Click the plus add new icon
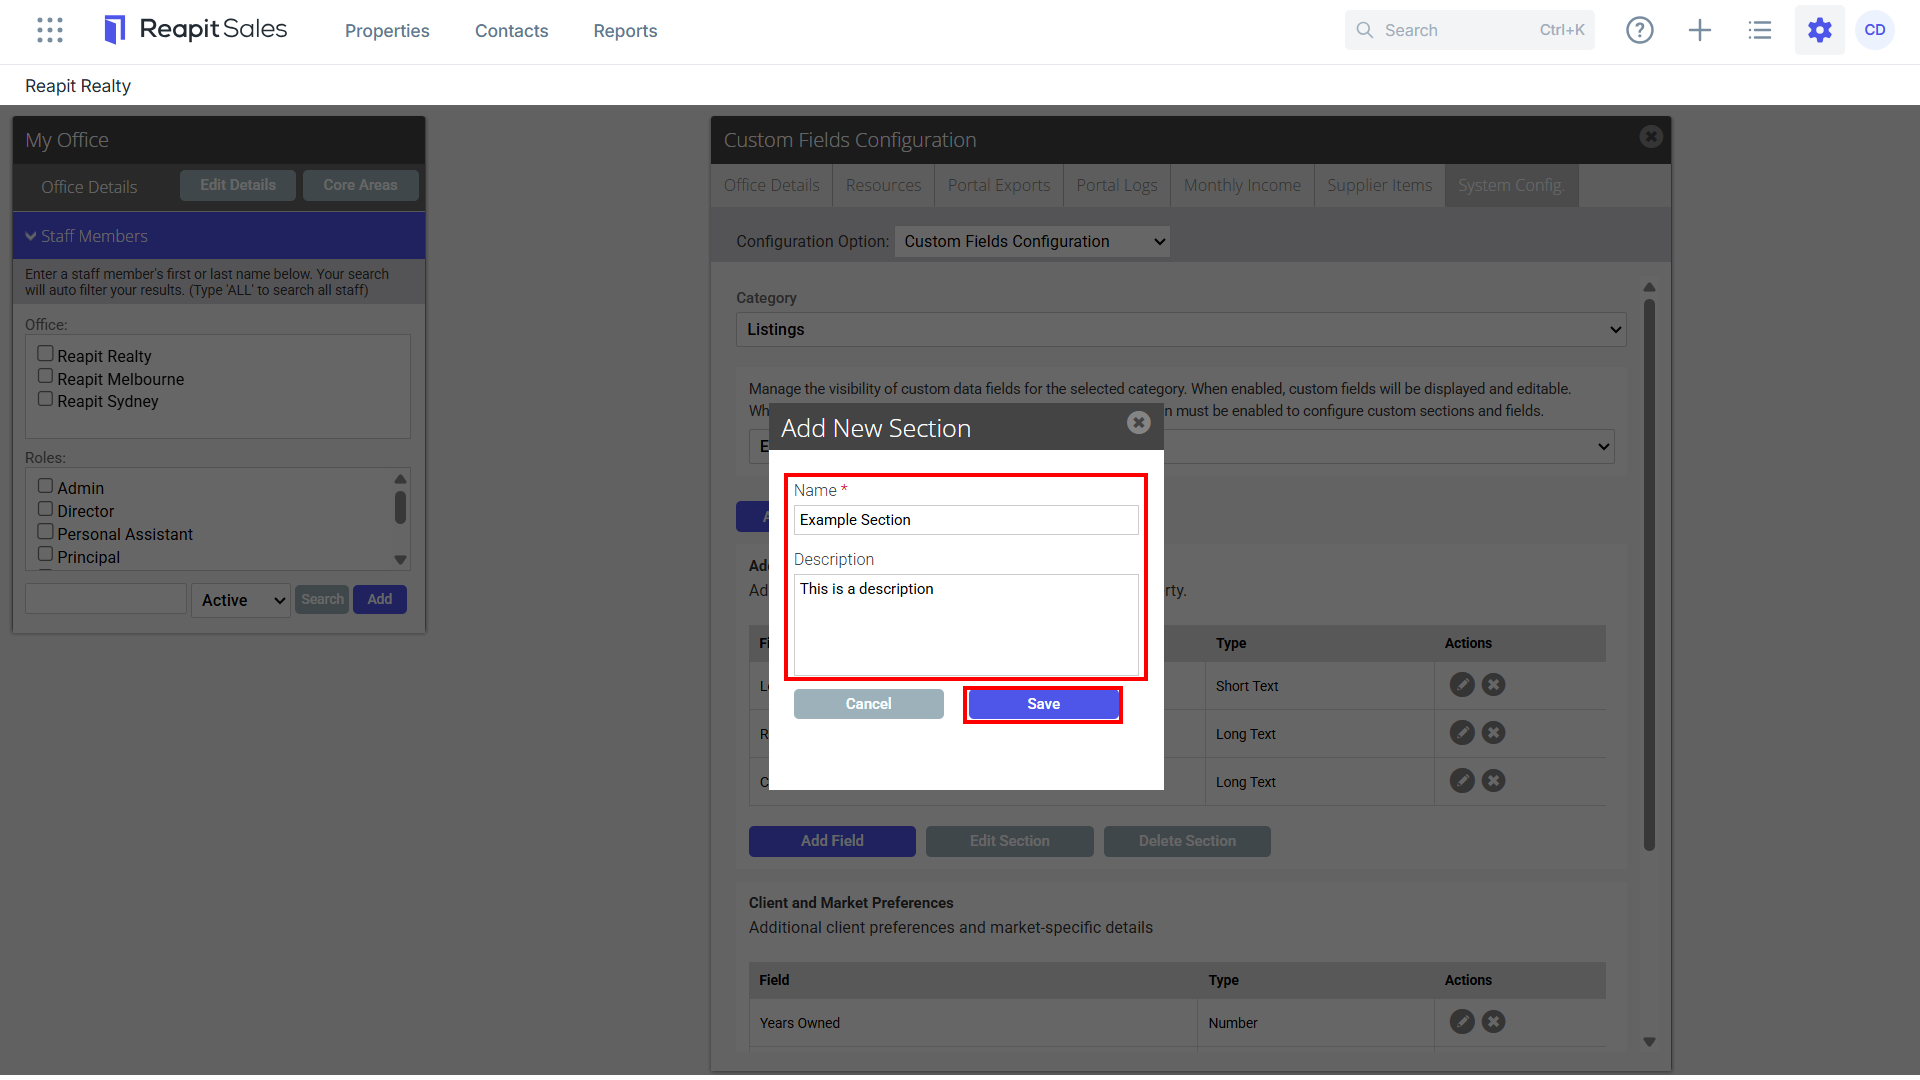1920x1080 pixels. pyautogui.click(x=1700, y=30)
